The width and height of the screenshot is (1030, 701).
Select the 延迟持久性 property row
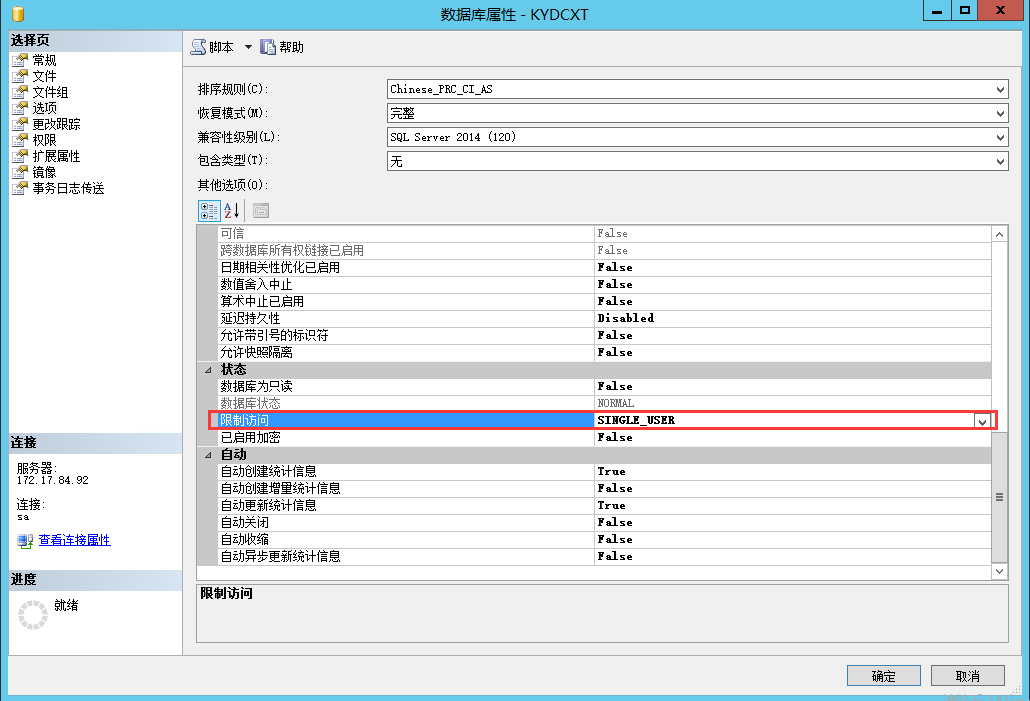604,319
